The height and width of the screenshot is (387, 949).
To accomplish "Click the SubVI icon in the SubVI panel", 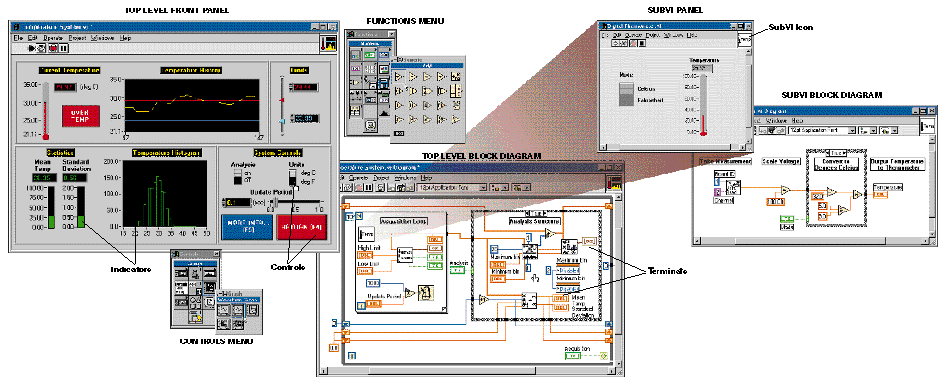I will (744, 40).
